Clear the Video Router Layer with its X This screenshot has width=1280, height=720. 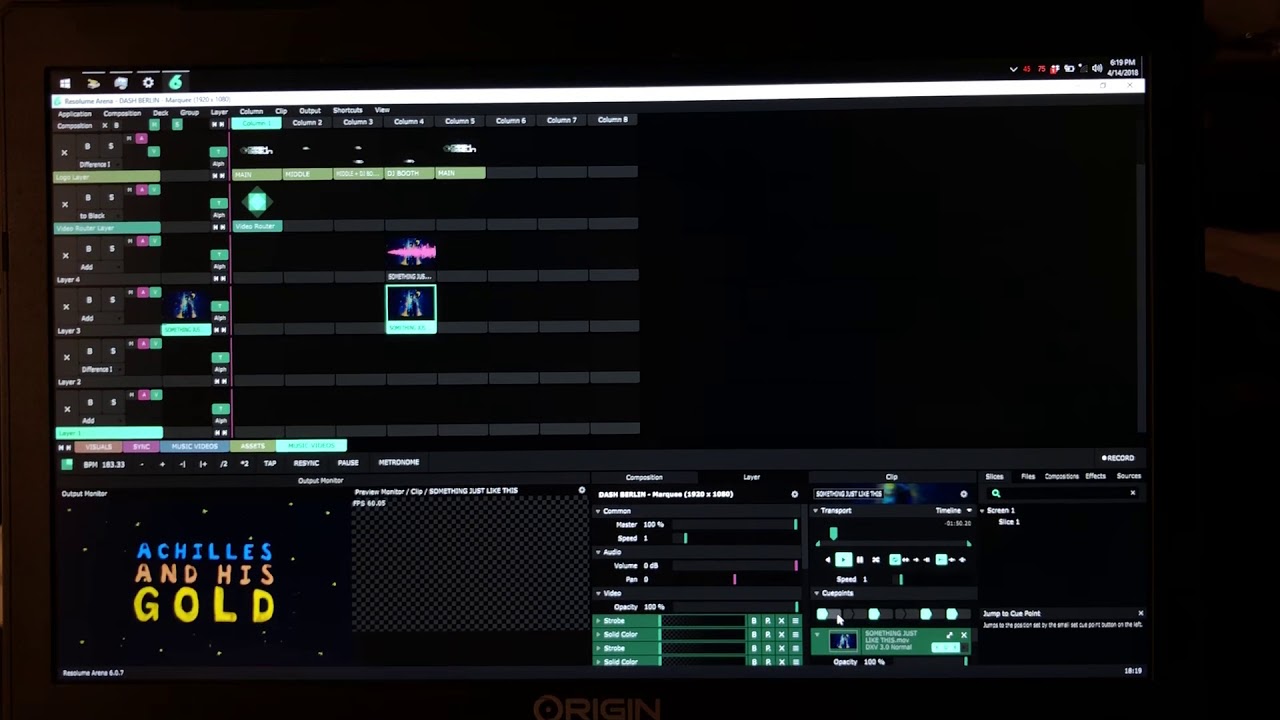pyautogui.click(x=65, y=204)
